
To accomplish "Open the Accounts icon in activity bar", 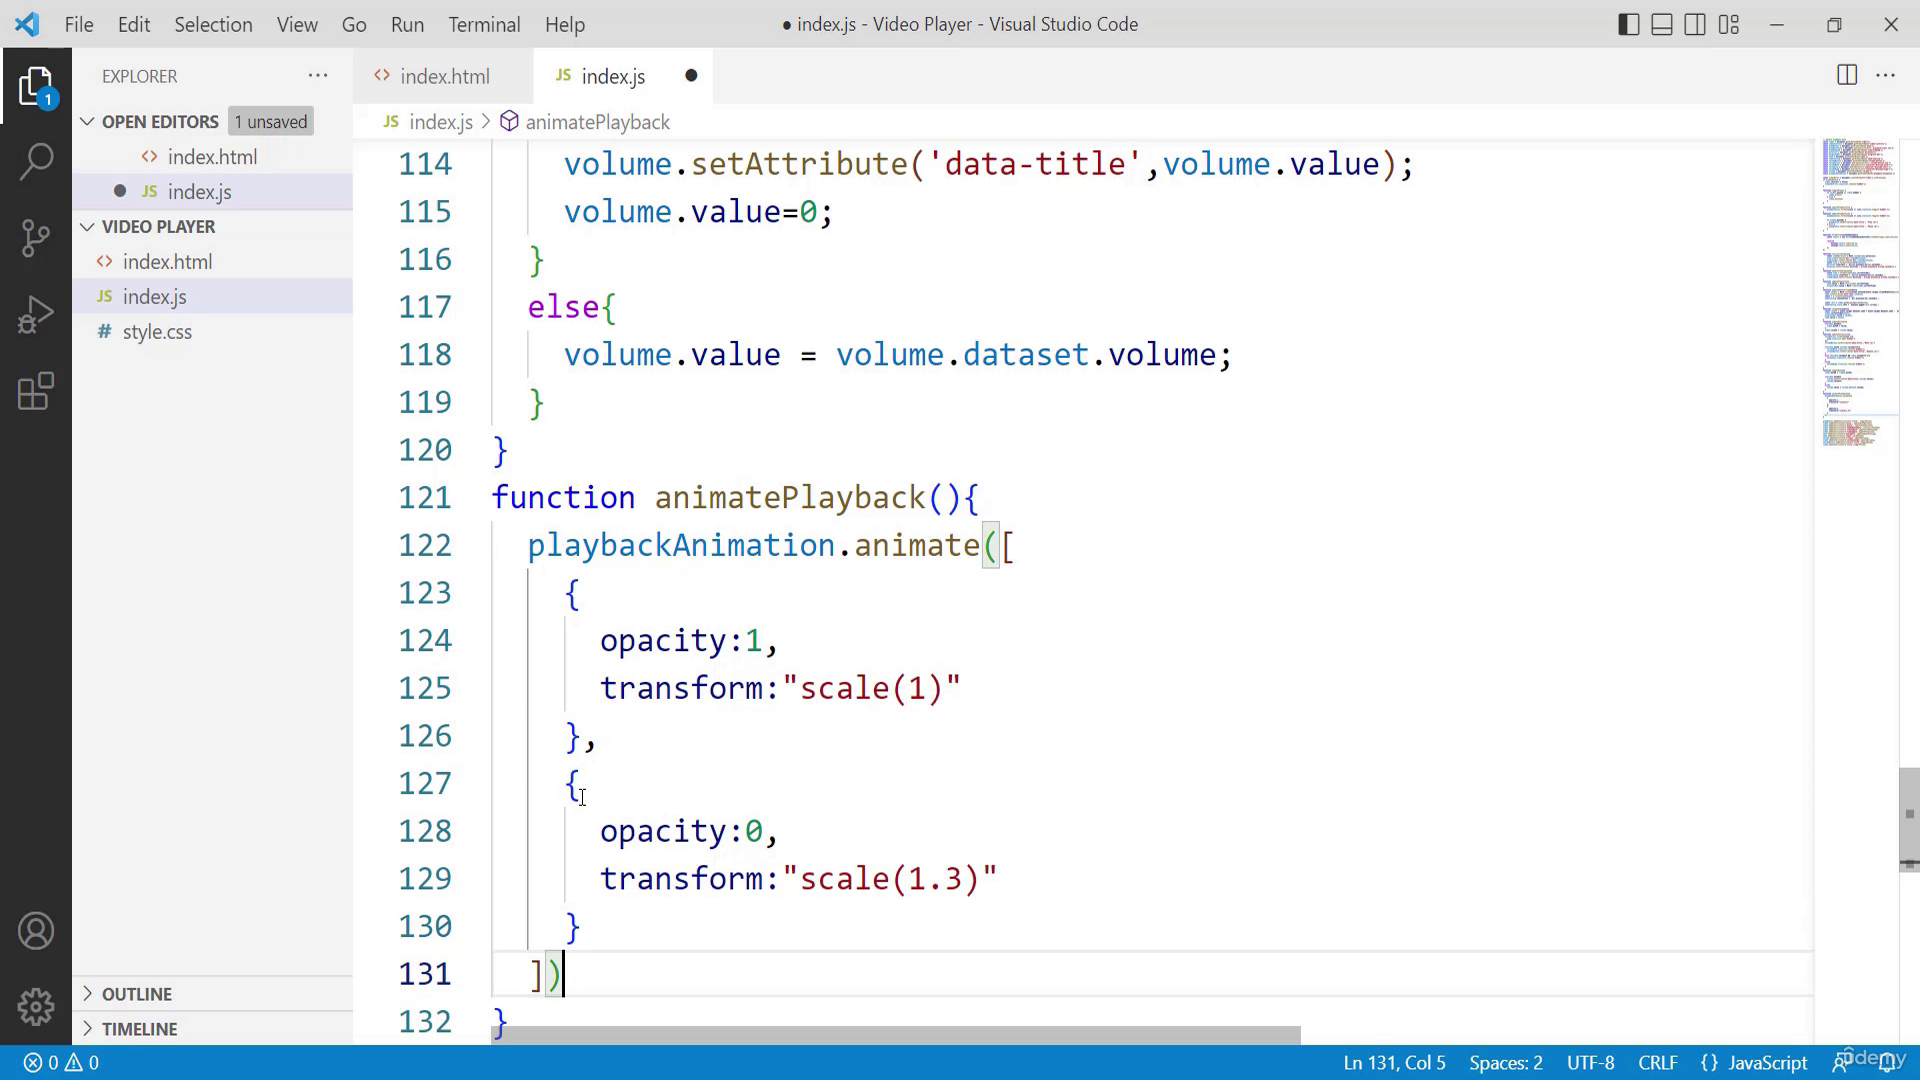I will click(x=36, y=931).
